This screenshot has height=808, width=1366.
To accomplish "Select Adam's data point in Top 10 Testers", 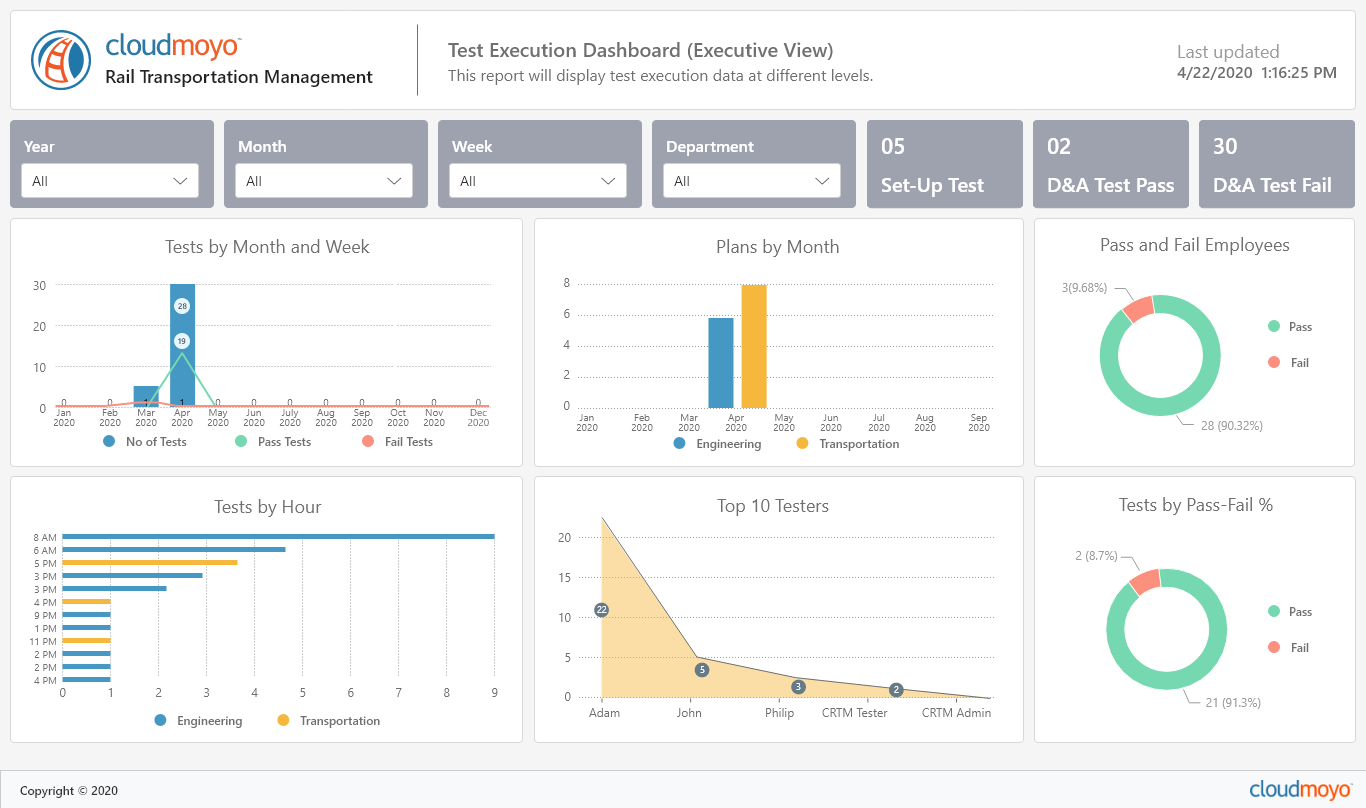I will [602, 608].
